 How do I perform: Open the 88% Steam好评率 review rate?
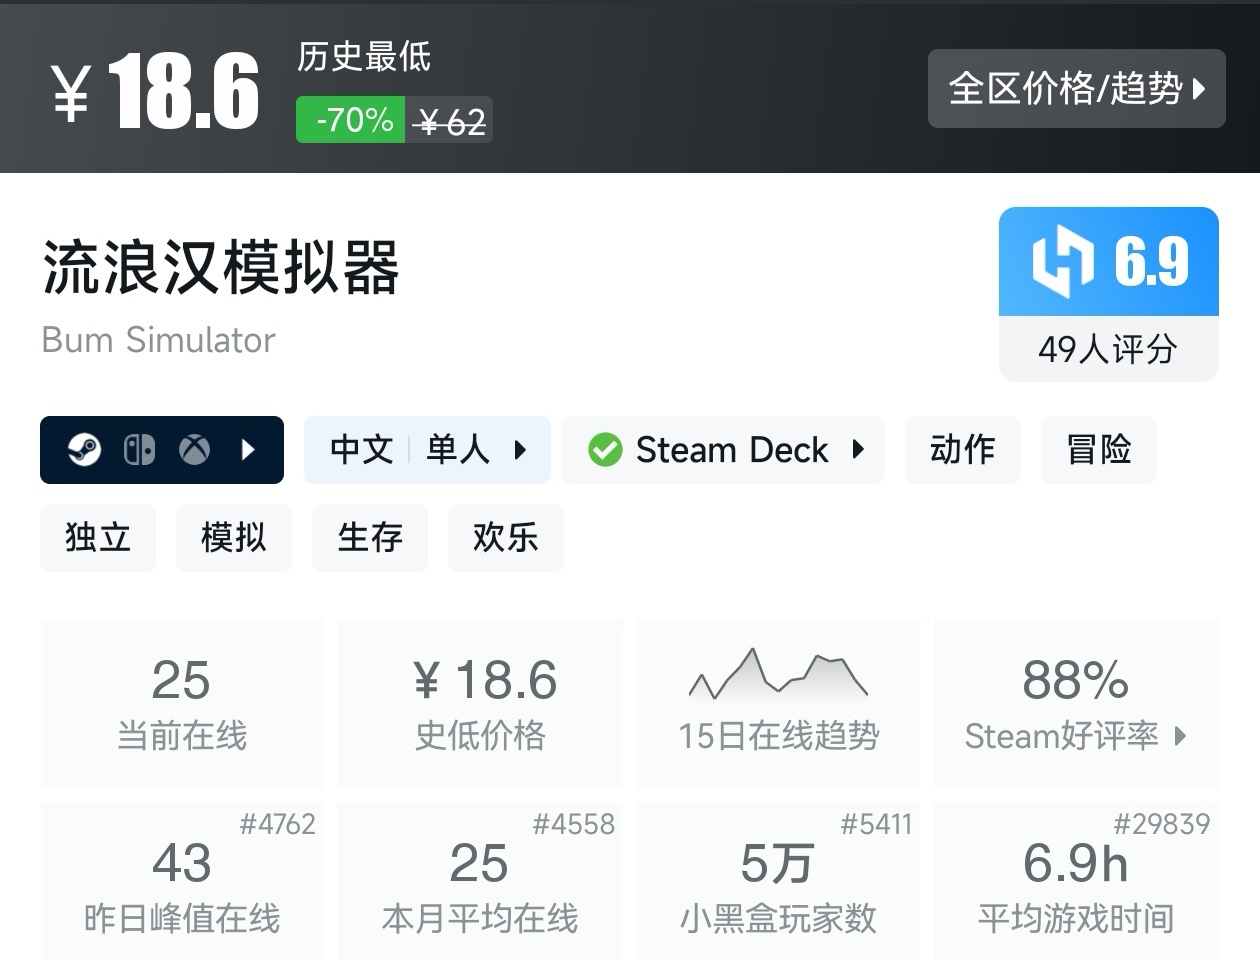click(1076, 703)
